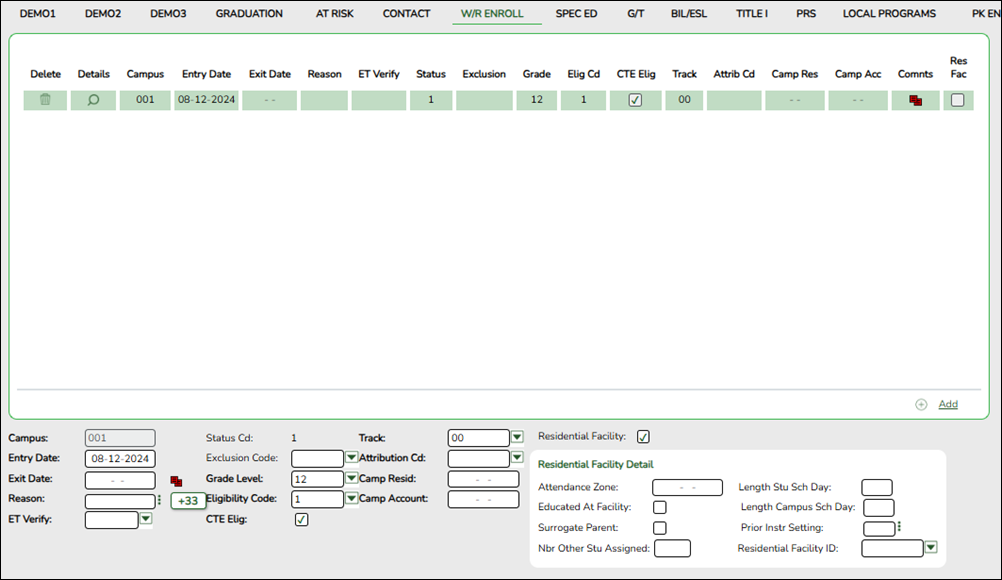Enable the Educated At Facility checkbox
This screenshot has height=580, width=1002.
point(659,507)
